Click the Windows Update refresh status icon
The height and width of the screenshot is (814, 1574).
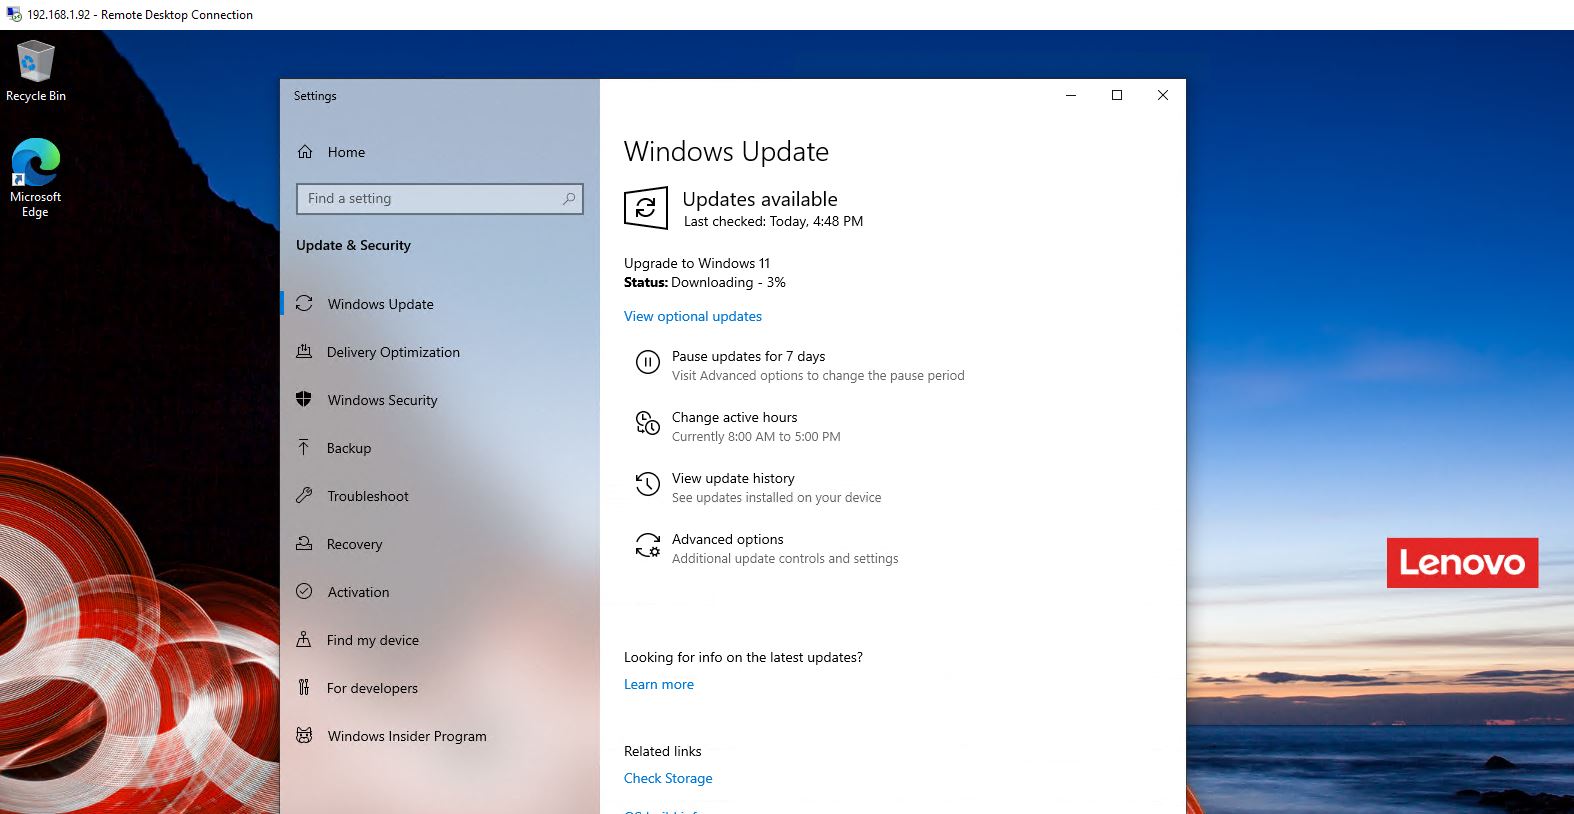[x=646, y=208]
